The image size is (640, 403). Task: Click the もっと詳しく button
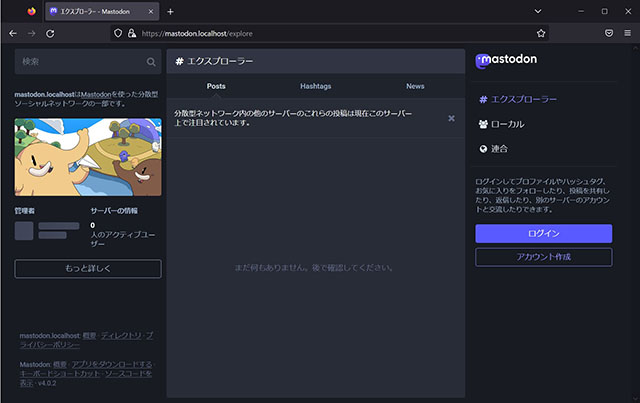[88, 269]
